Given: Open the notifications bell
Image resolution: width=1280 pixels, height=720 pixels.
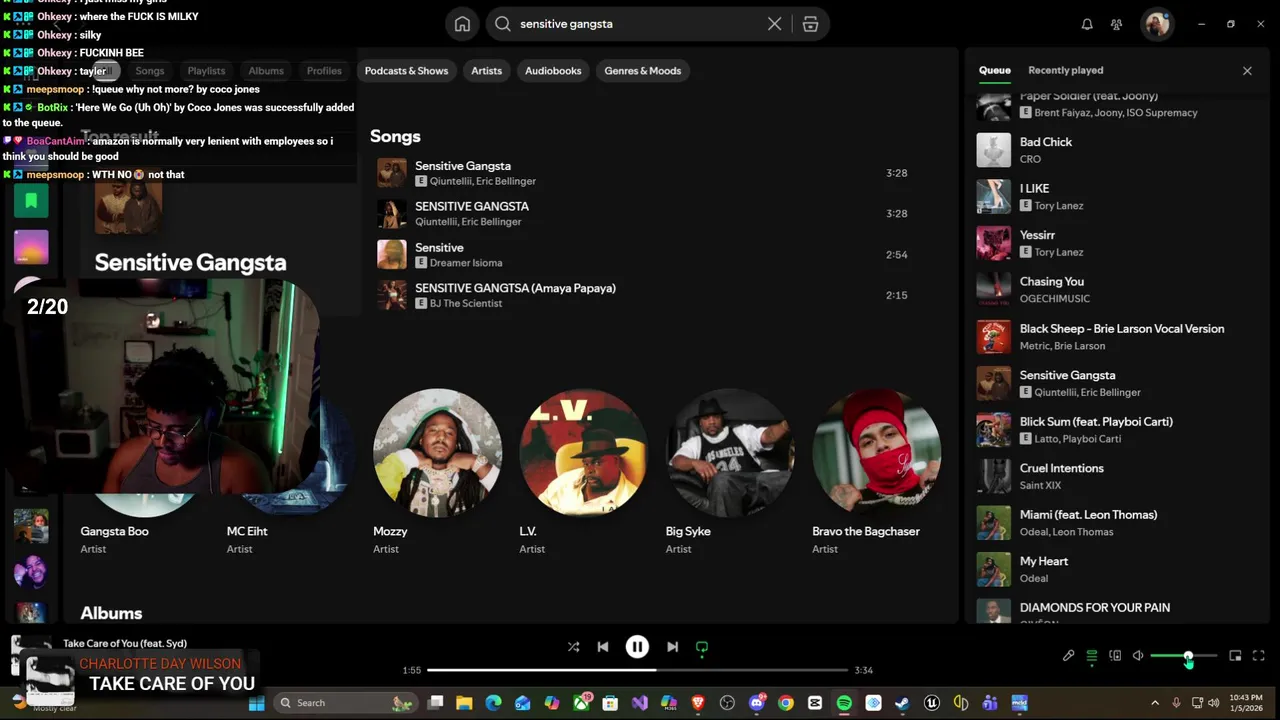Looking at the screenshot, I should 1087,24.
